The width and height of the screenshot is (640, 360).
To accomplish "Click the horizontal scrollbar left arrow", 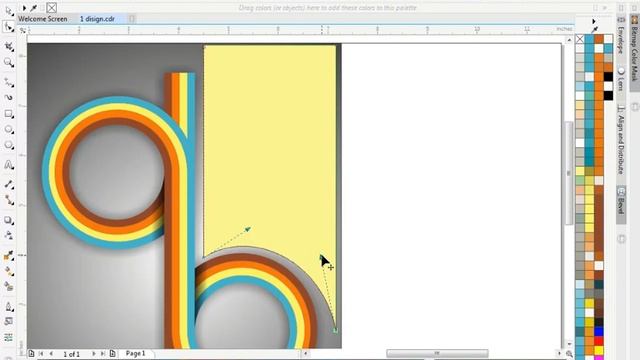I will pos(305,353).
